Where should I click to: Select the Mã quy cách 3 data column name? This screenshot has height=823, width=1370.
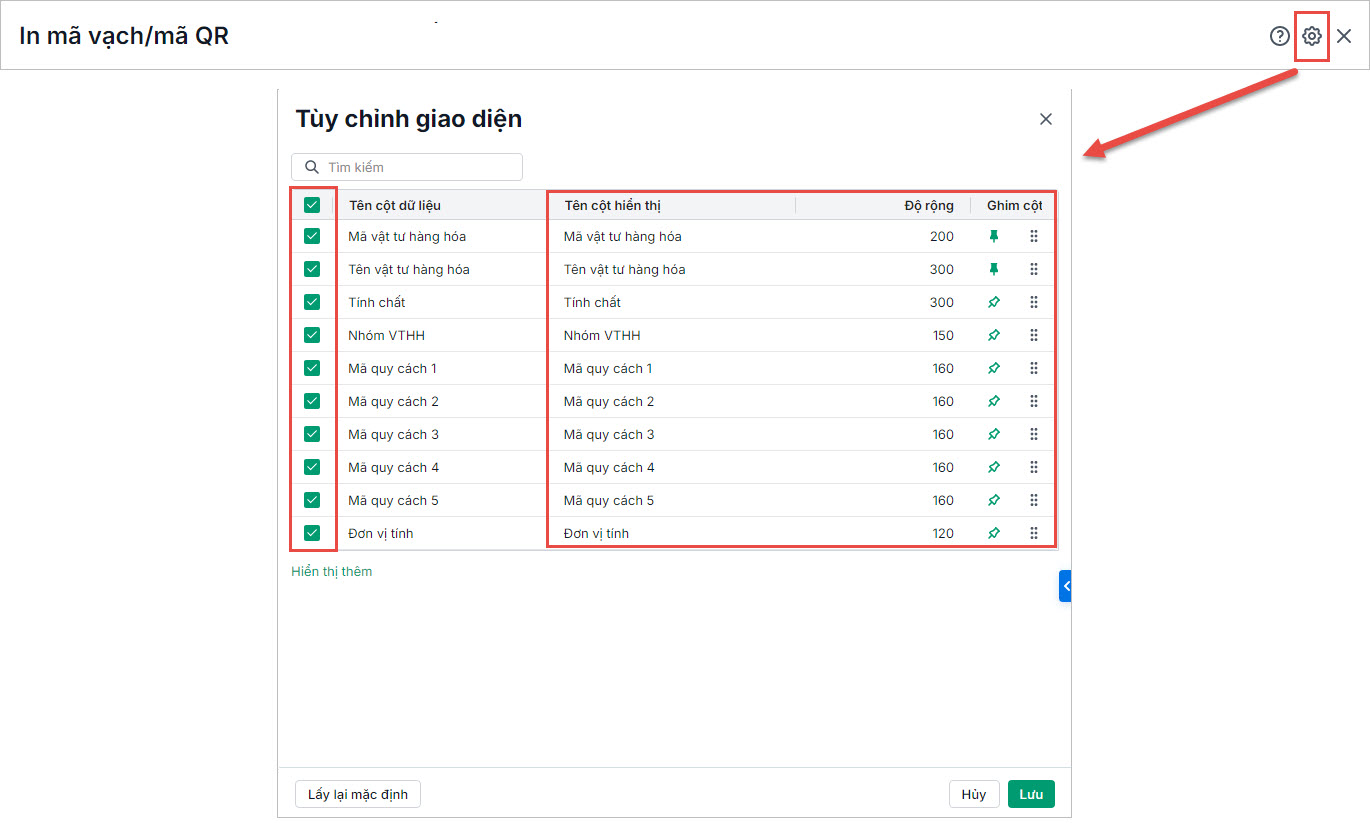point(394,435)
